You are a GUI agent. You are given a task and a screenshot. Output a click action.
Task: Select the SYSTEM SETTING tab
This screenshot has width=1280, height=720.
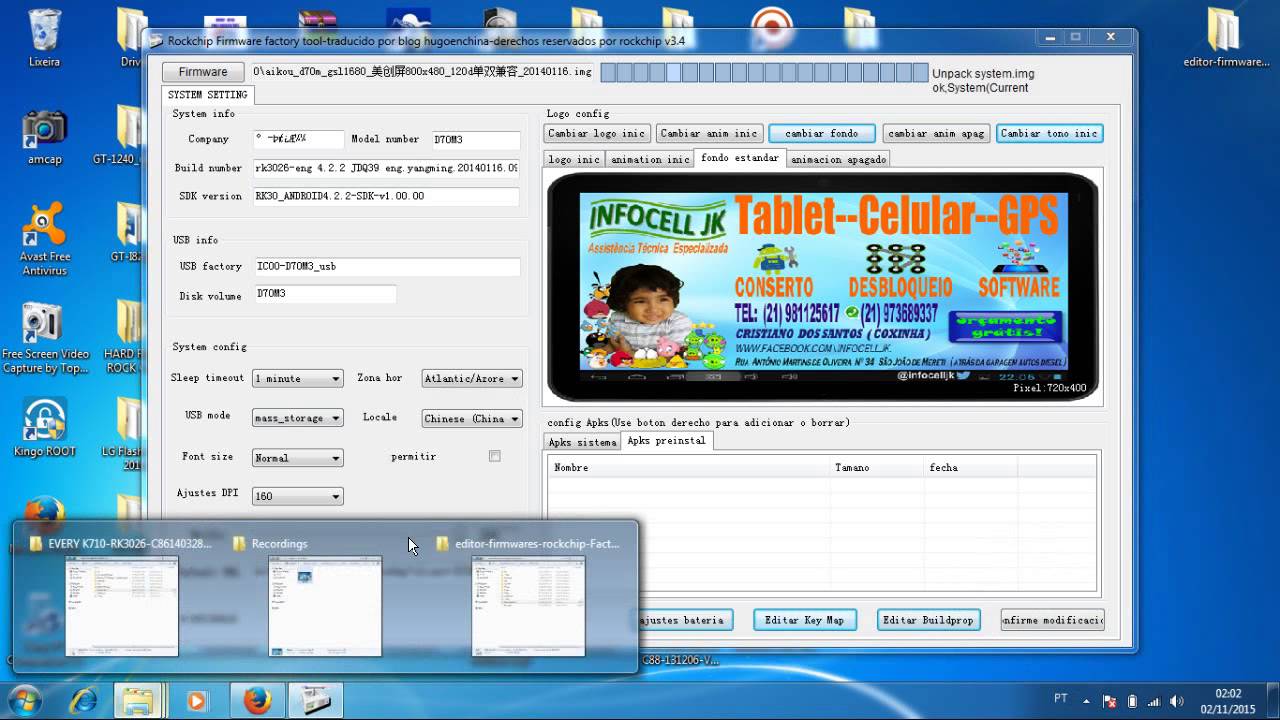tap(207, 95)
